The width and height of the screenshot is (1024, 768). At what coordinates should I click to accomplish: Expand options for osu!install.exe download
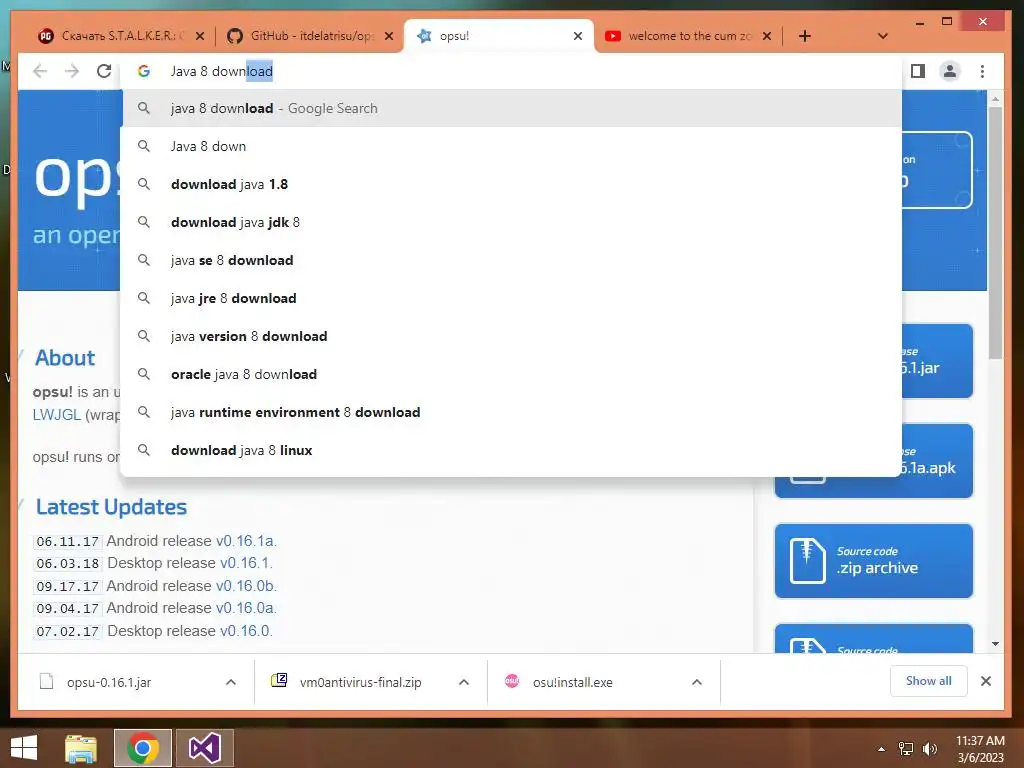click(697, 682)
